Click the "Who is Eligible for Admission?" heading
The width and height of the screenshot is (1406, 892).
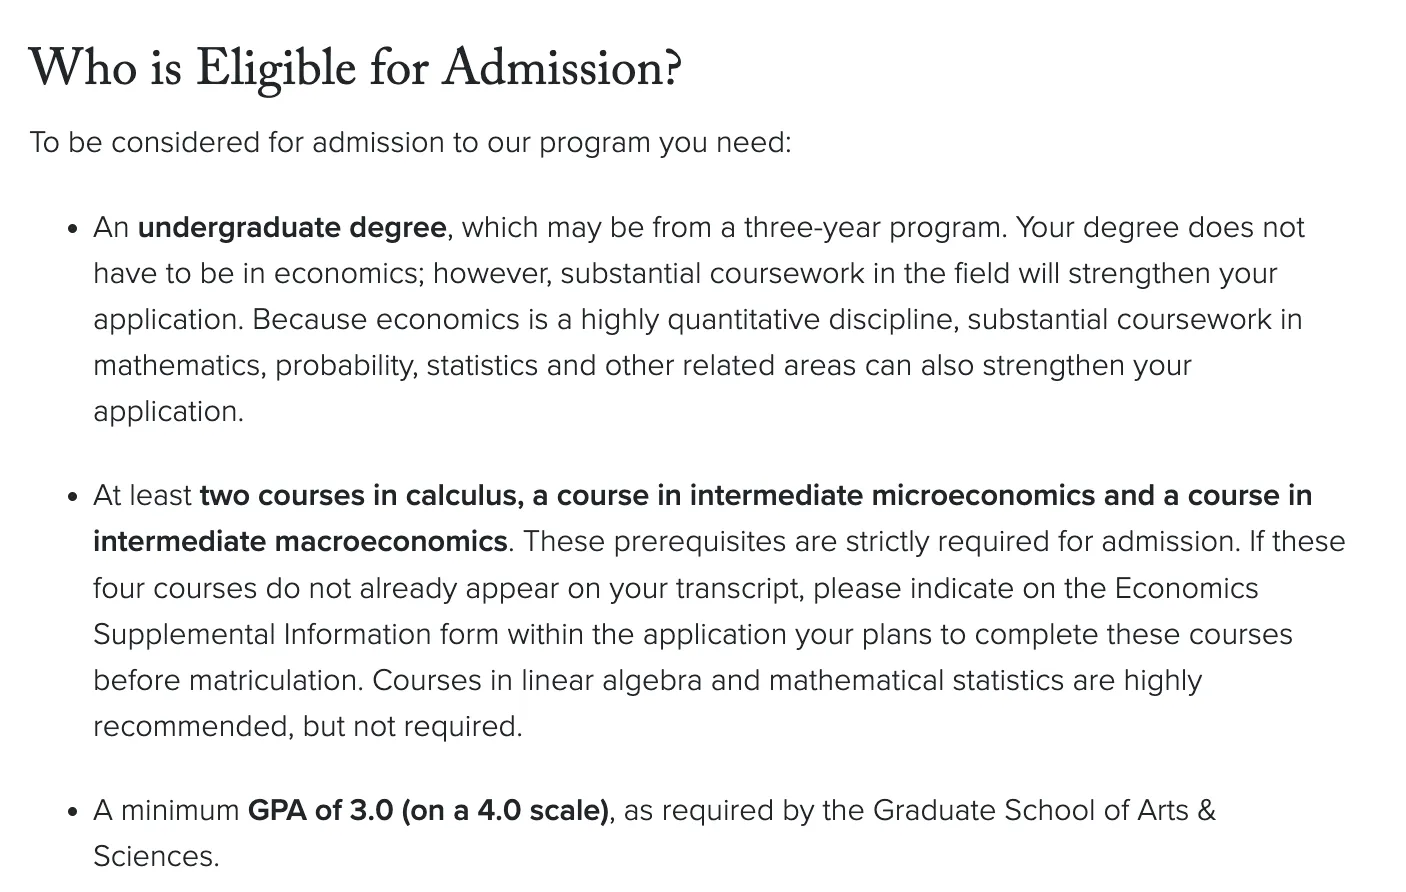[x=355, y=68]
